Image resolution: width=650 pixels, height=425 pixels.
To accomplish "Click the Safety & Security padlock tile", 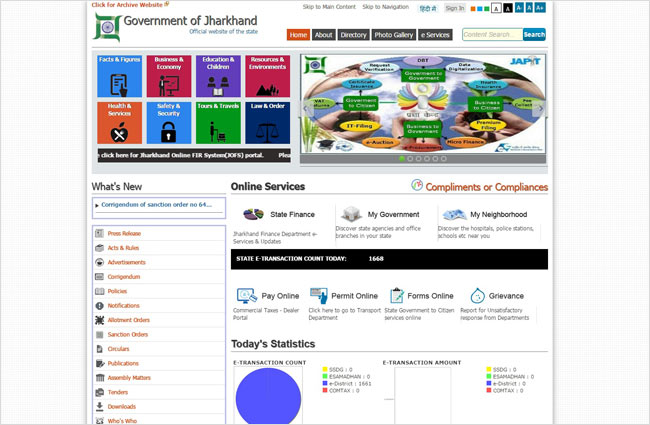I will [x=168, y=122].
